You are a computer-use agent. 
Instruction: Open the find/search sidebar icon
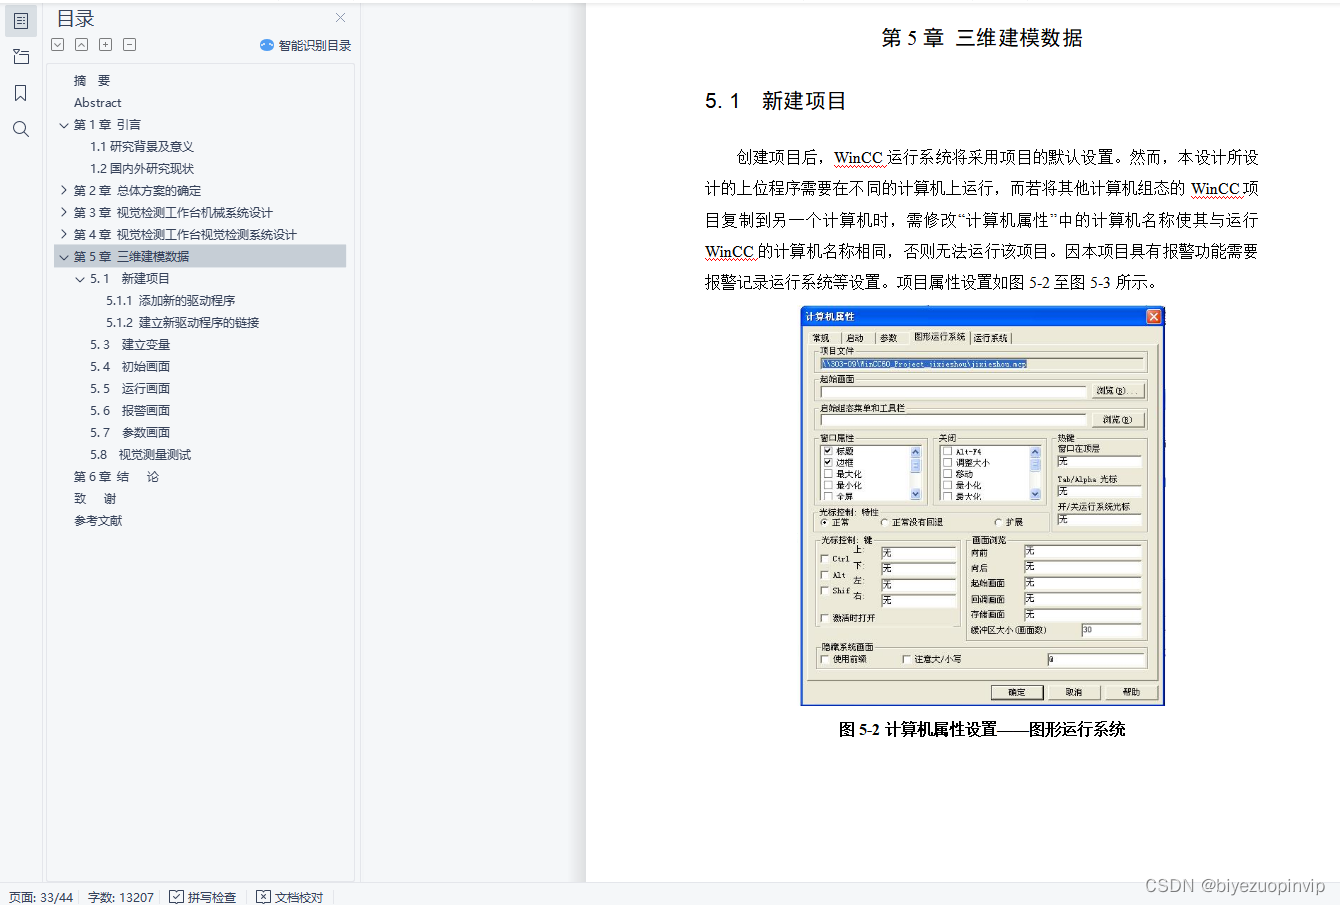(21, 129)
